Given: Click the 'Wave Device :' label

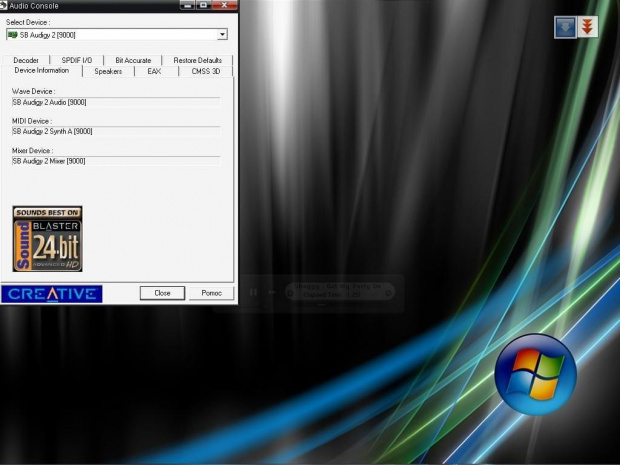Looking at the screenshot, I should [x=34, y=91].
